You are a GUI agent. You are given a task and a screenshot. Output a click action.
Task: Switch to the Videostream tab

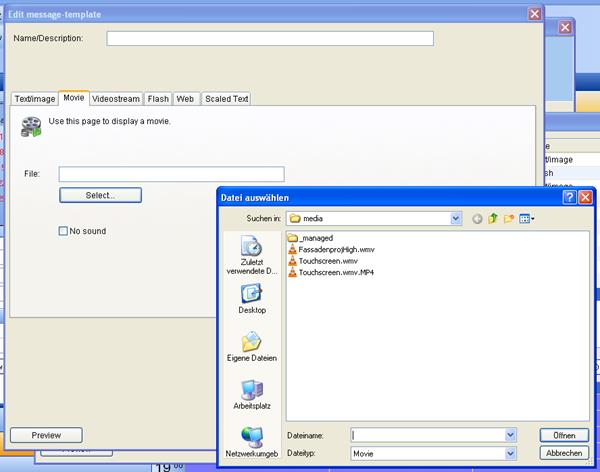click(117, 99)
